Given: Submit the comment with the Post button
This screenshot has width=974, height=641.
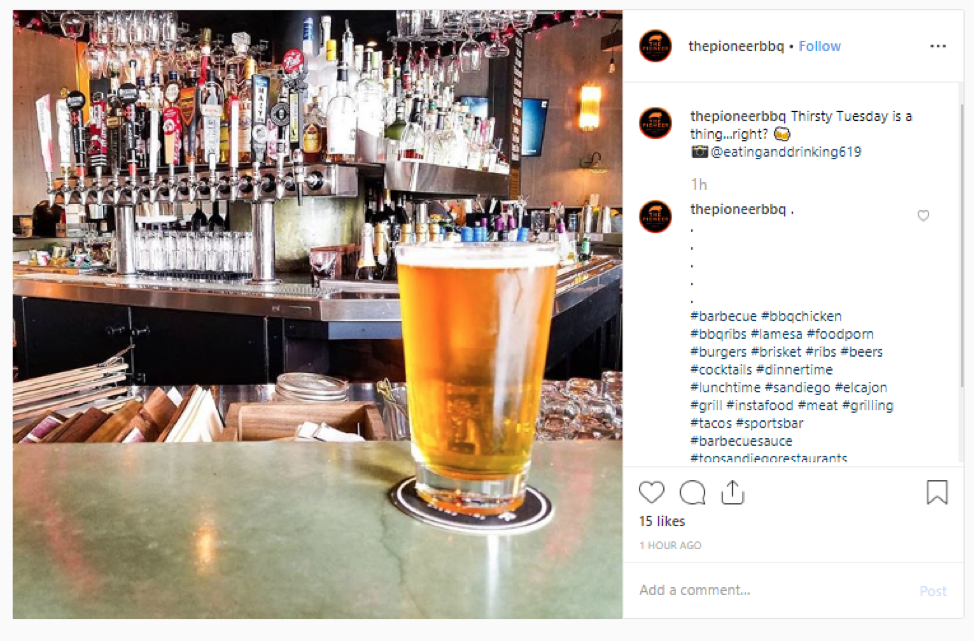Looking at the screenshot, I should (x=933, y=591).
